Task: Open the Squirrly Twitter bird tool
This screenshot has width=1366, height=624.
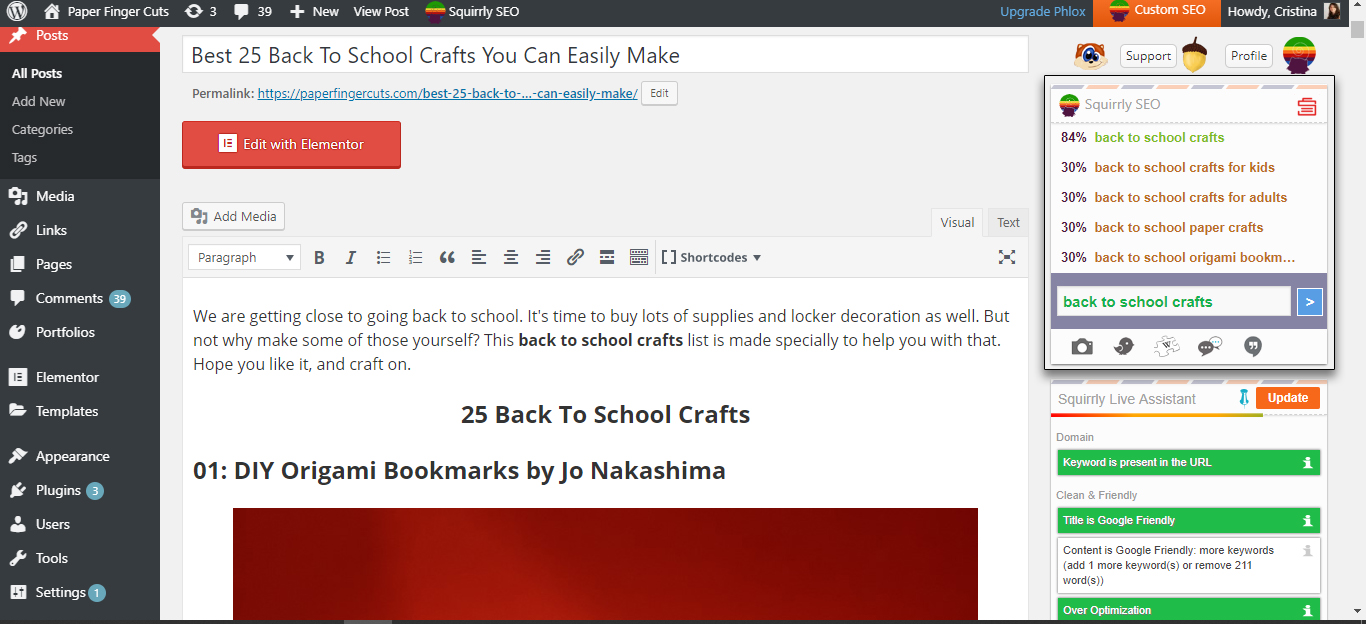Action: (x=1124, y=347)
